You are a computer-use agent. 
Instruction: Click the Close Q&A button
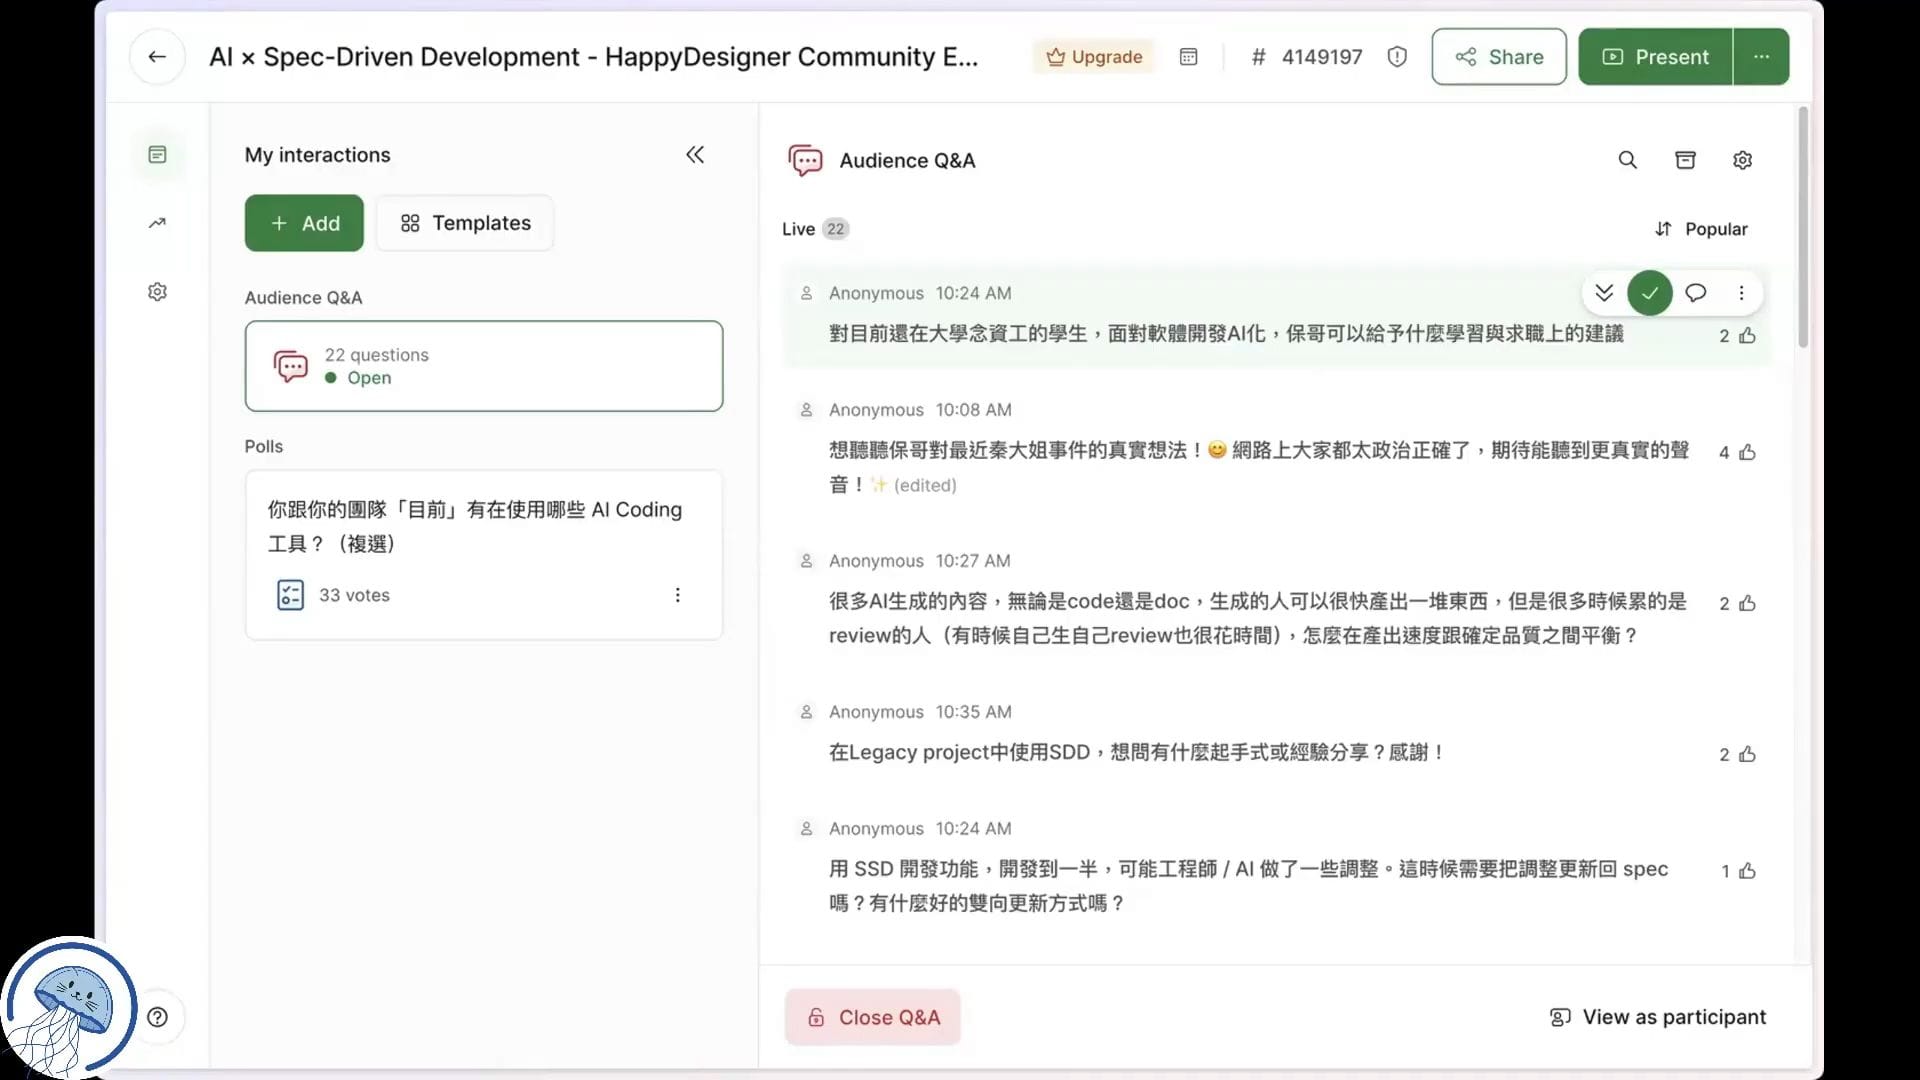click(873, 1017)
